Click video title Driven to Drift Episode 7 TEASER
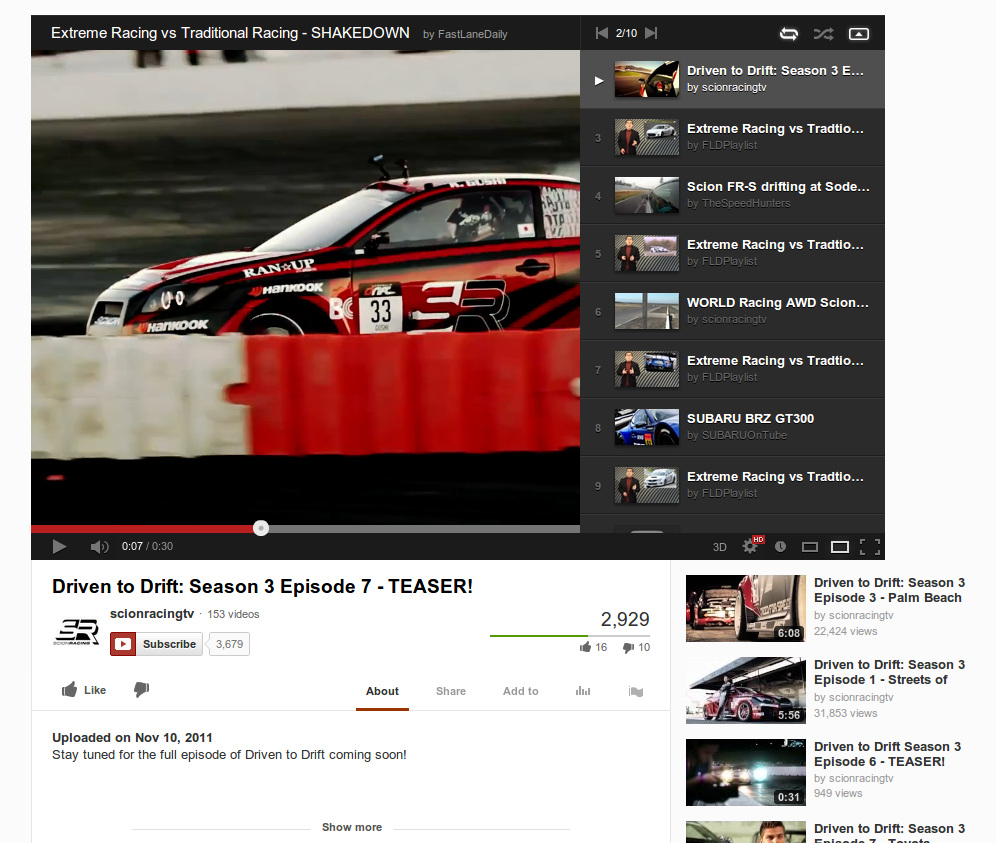This screenshot has width=996, height=843. coord(262,586)
